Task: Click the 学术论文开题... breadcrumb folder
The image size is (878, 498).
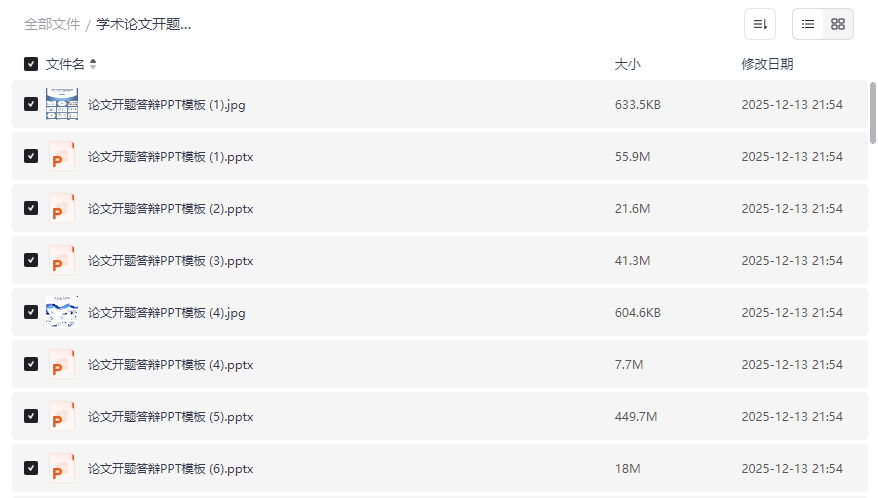Action: tap(144, 24)
